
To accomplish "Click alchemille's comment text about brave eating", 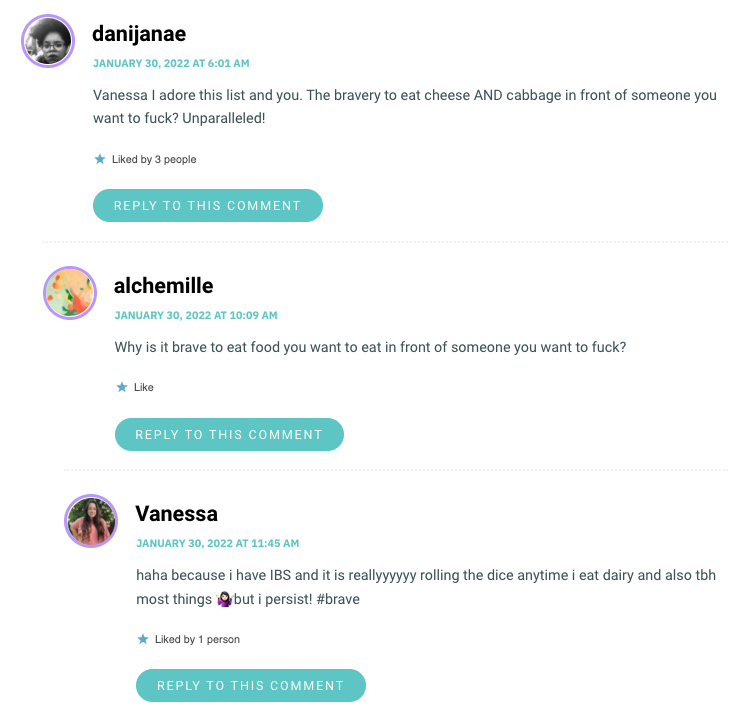I will tap(370, 347).
